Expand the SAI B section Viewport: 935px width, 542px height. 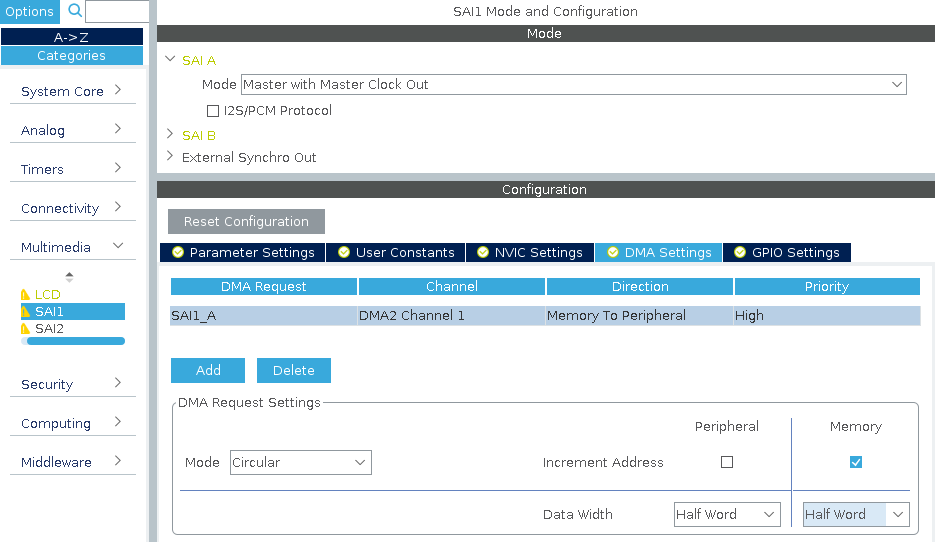click(170, 135)
